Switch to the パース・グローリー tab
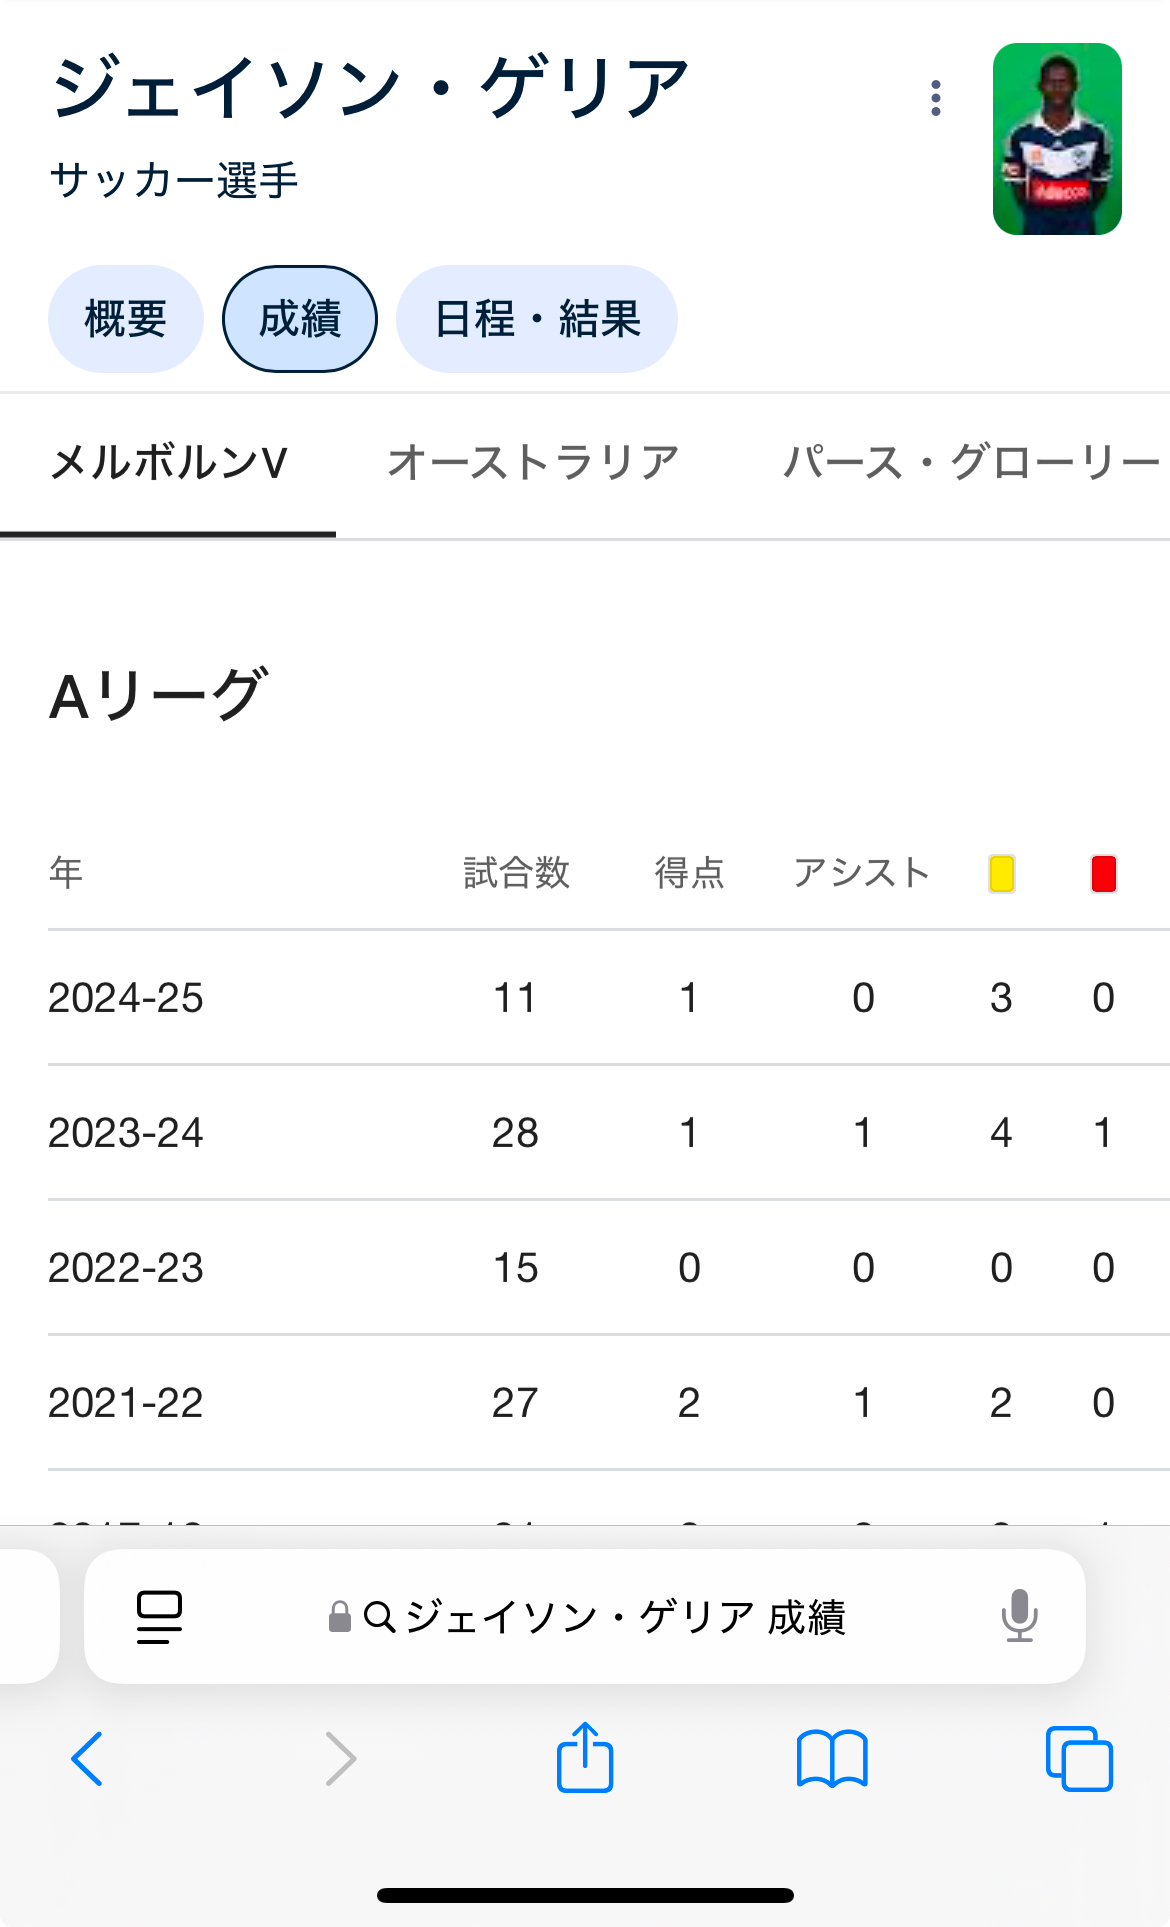This screenshot has height=1927, width=1170. [x=970, y=463]
